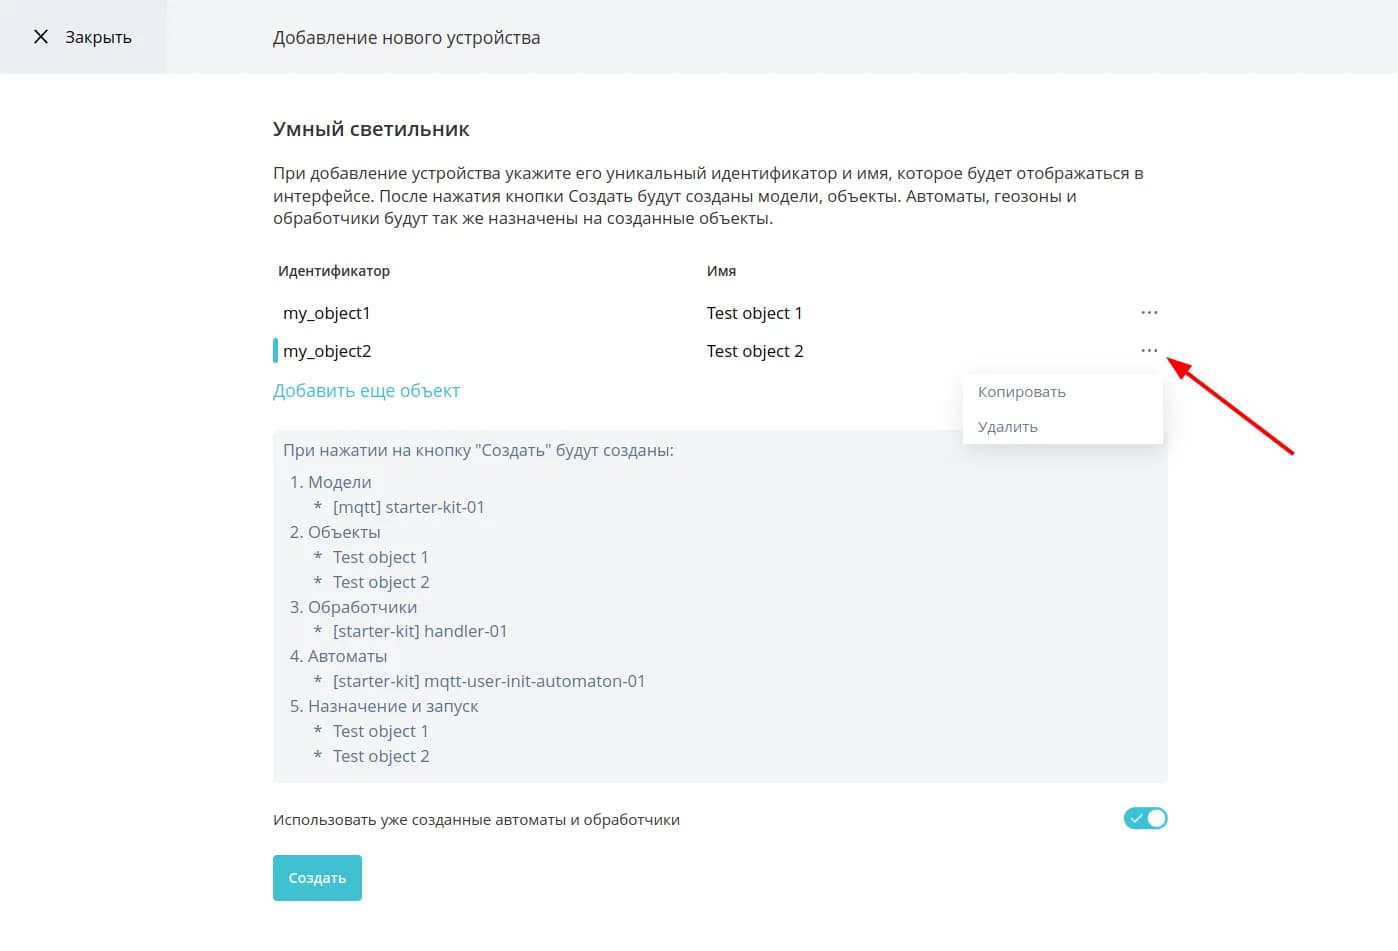Toggle use of existing automata and handlers
Screen dimensions: 1398x951
tap(1145, 819)
